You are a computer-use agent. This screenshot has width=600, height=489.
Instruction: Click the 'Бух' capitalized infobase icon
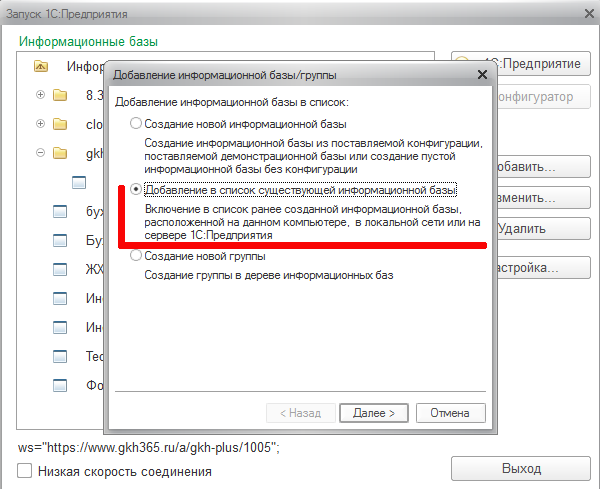(60, 240)
